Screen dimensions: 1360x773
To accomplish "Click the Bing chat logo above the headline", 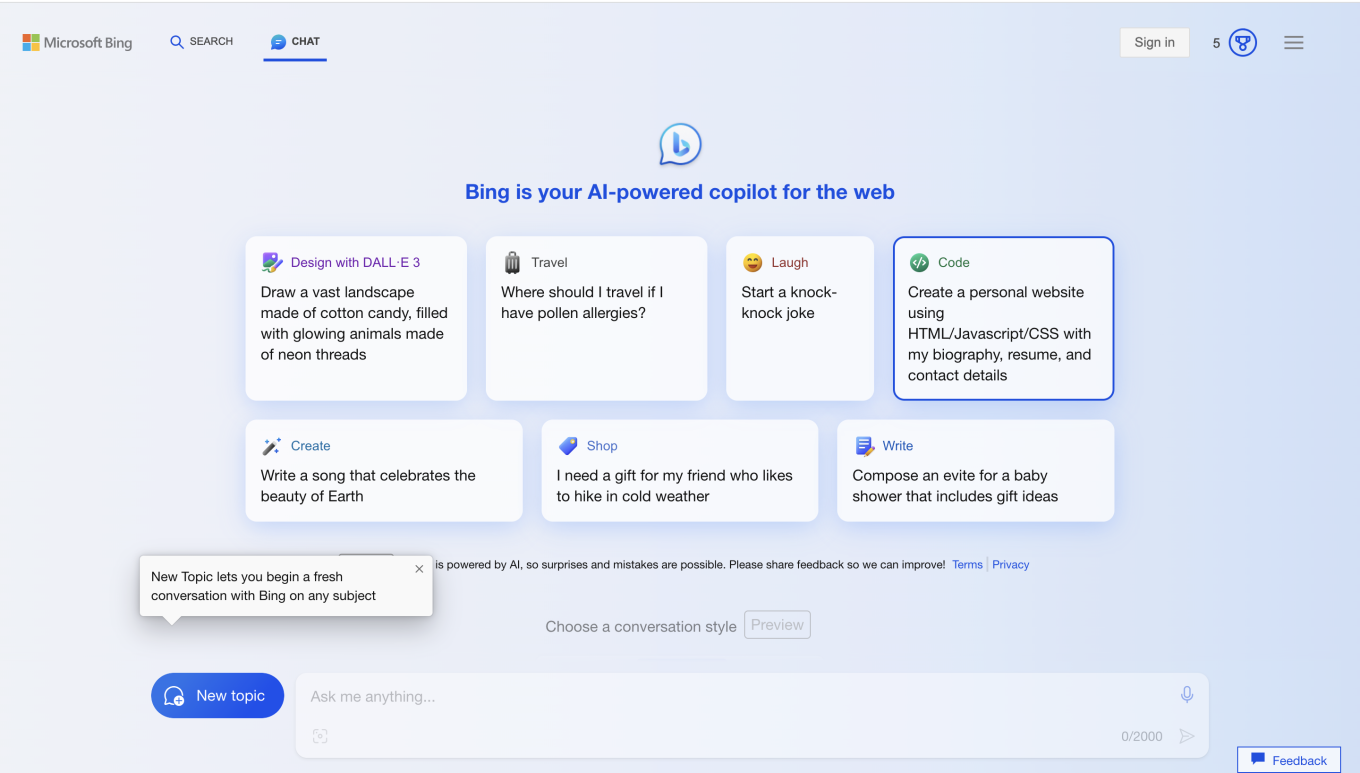I will tap(680, 145).
